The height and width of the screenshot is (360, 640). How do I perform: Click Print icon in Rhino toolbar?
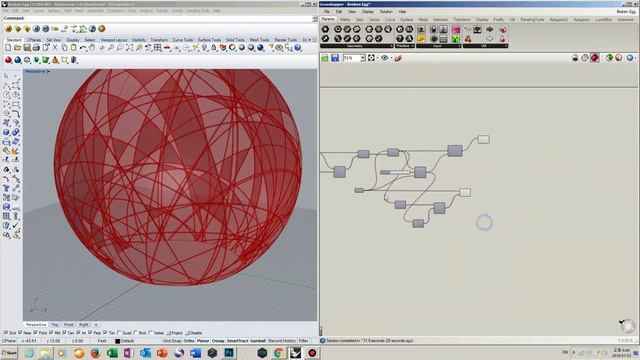coord(36,48)
